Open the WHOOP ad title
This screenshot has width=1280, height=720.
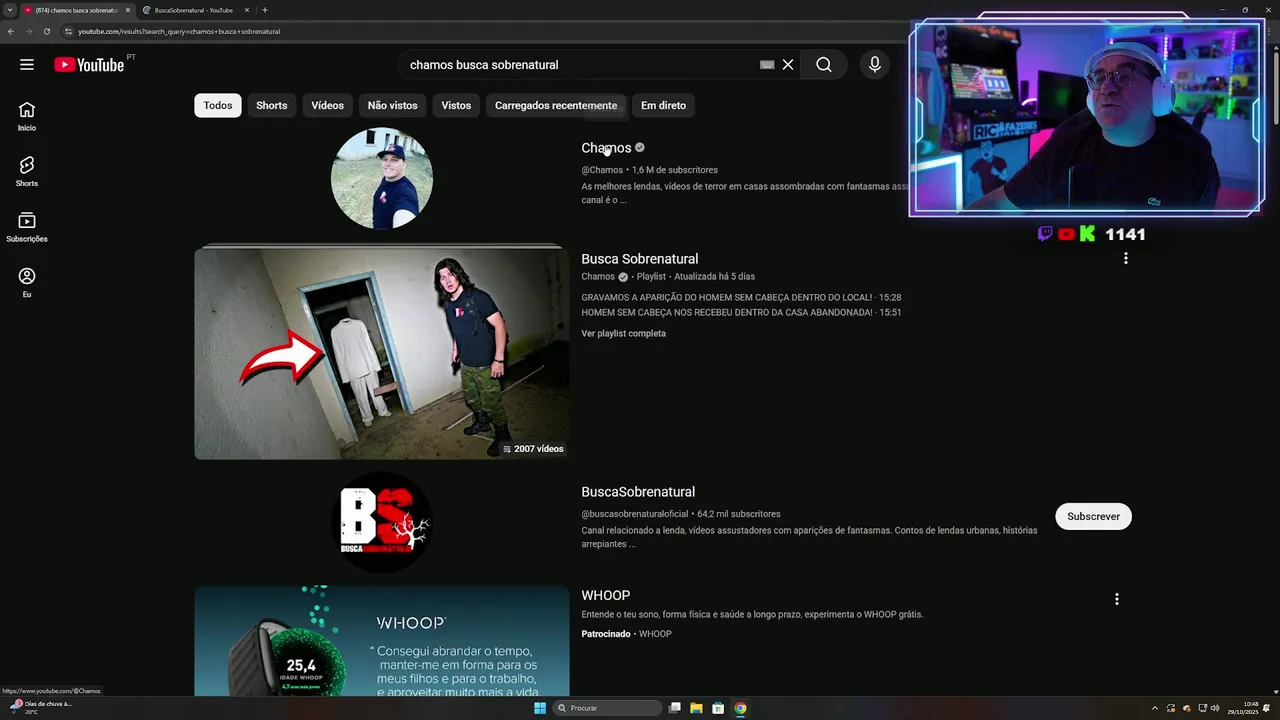[606, 596]
